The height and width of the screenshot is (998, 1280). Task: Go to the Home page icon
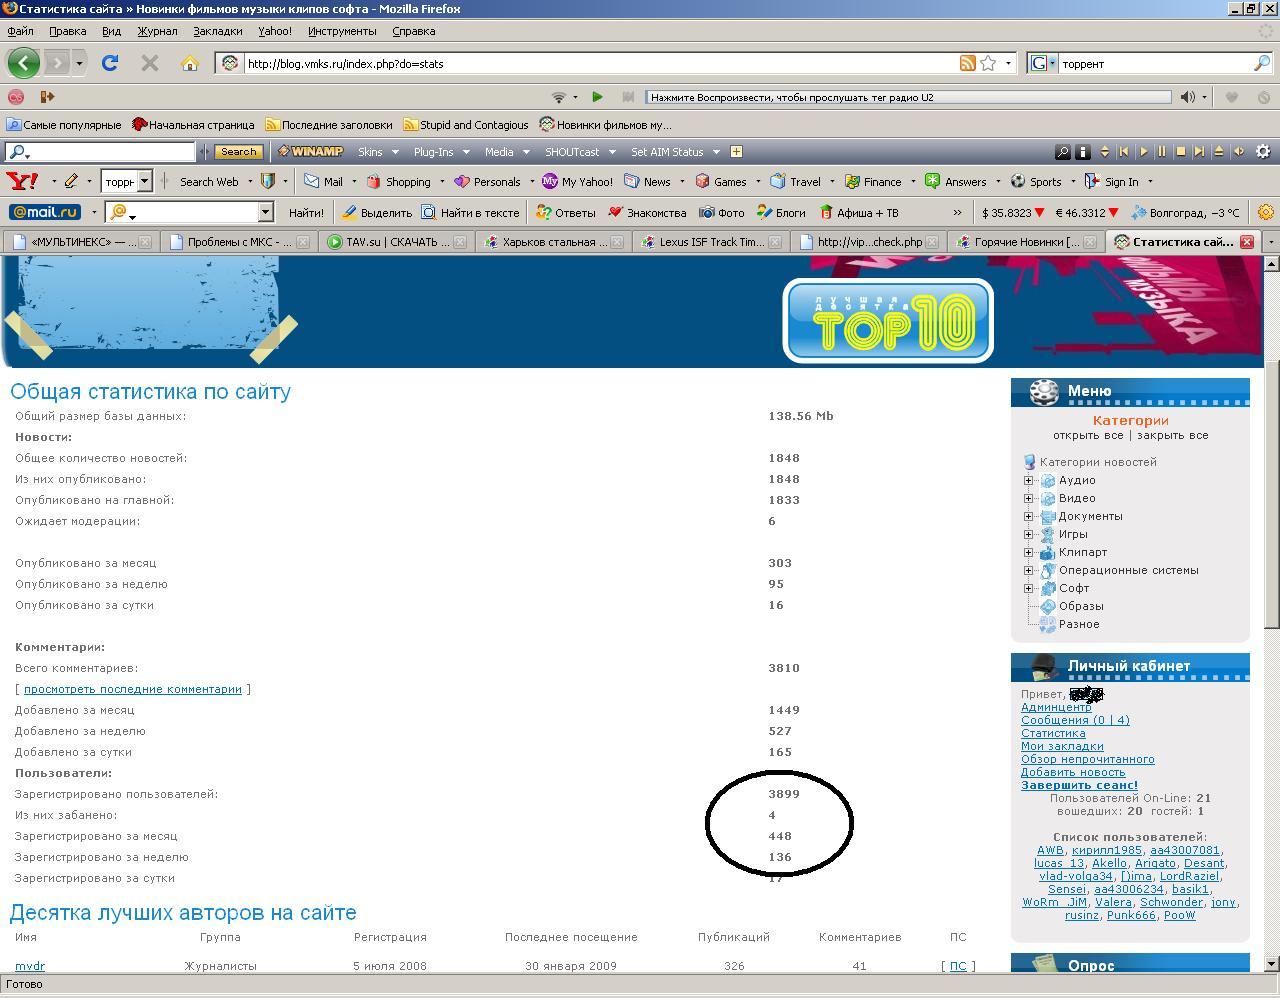(x=190, y=63)
